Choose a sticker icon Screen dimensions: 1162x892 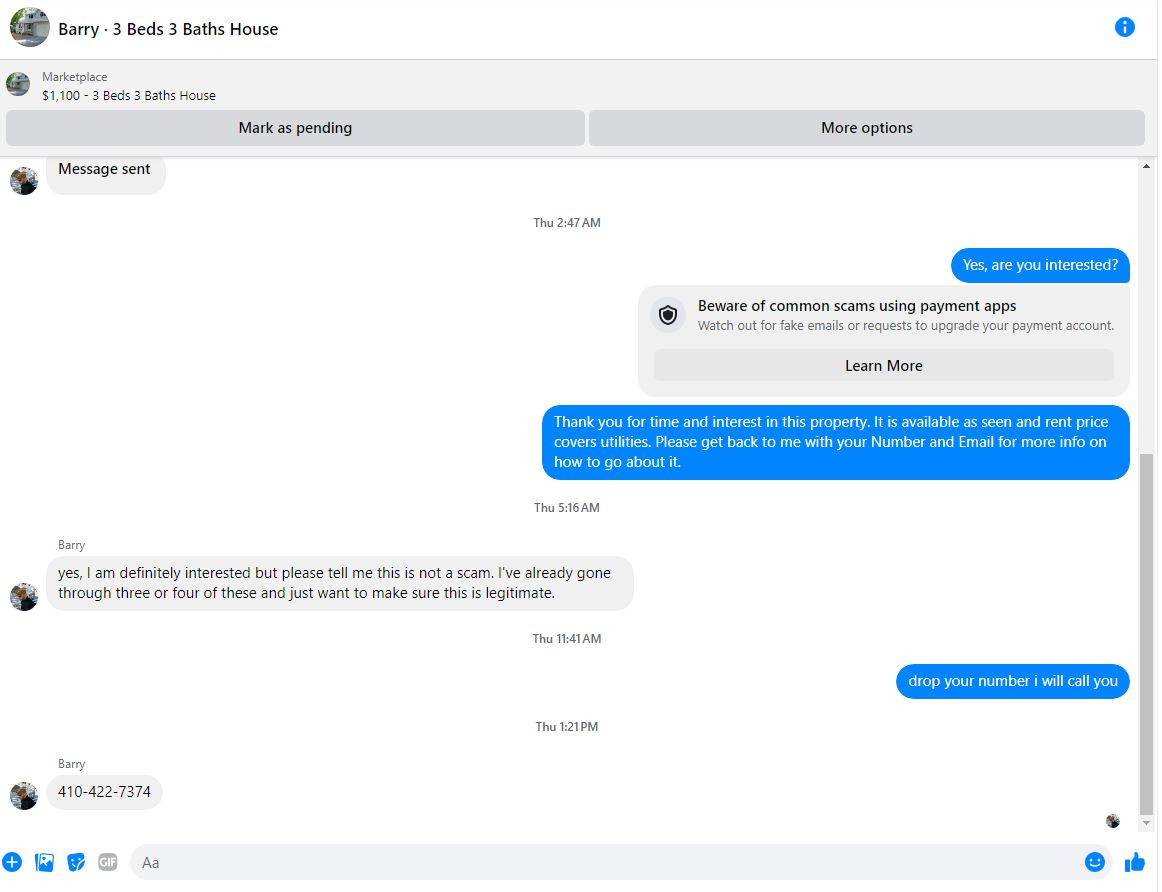pyautogui.click(x=76, y=862)
